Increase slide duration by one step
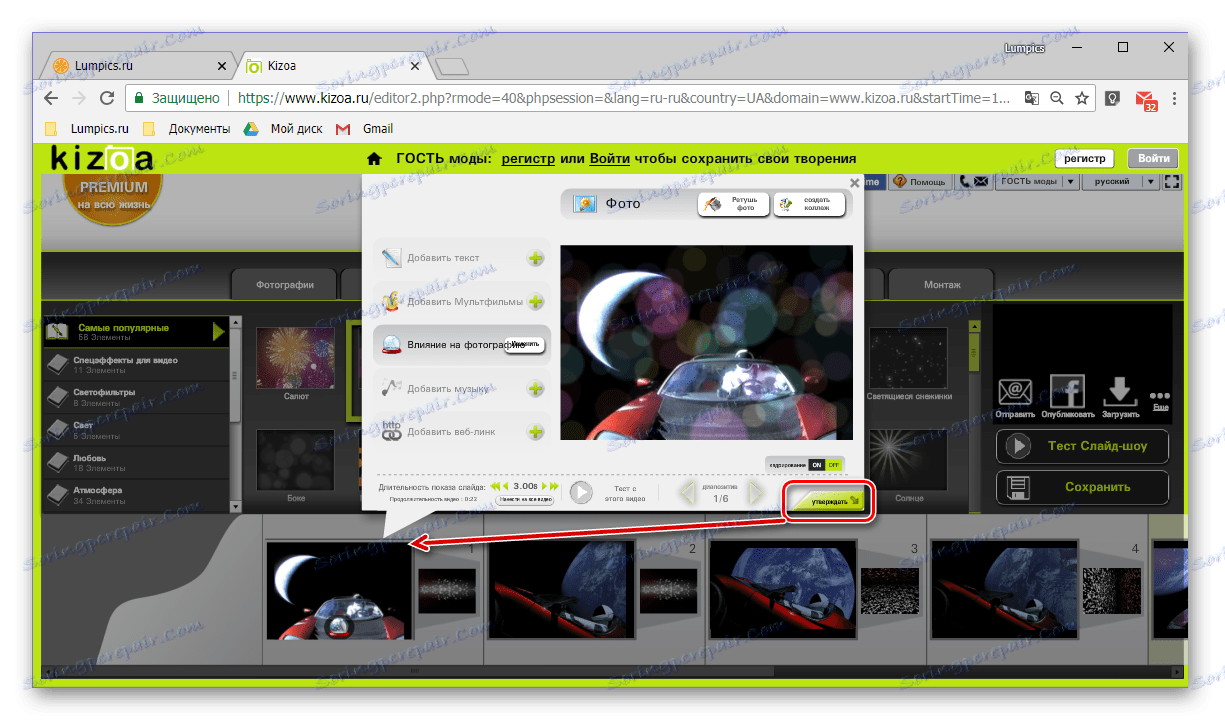Image resolution: width=1225 pixels, height=720 pixels. [543, 486]
